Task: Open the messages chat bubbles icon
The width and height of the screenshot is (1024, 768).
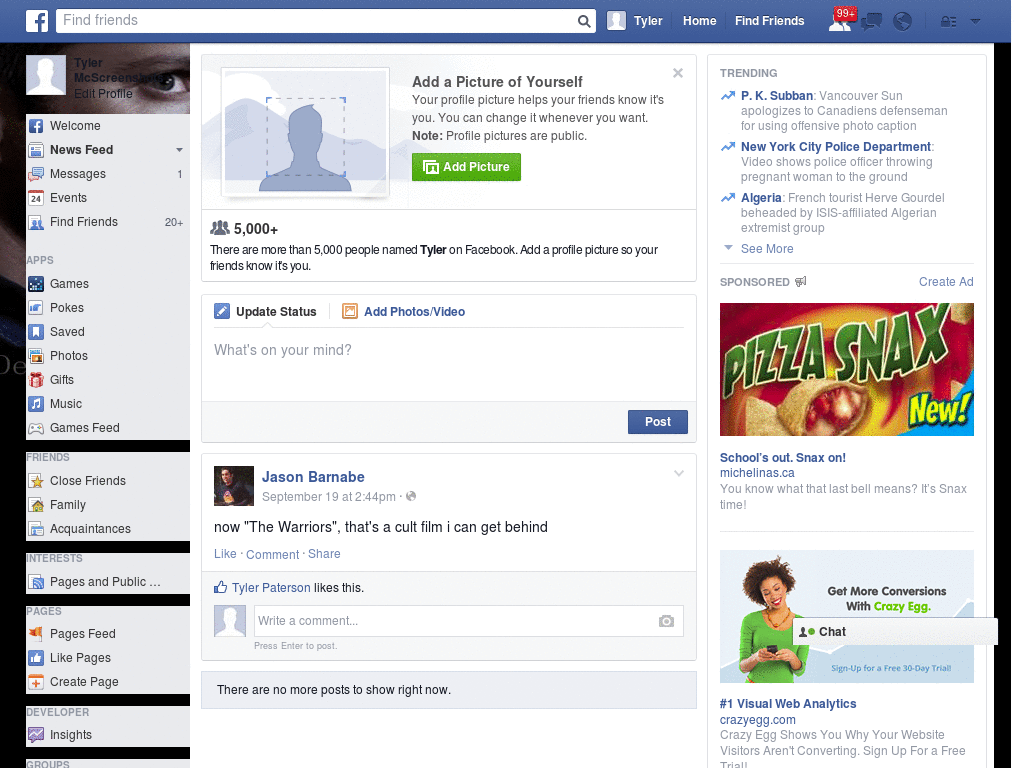Action: point(871,22)
